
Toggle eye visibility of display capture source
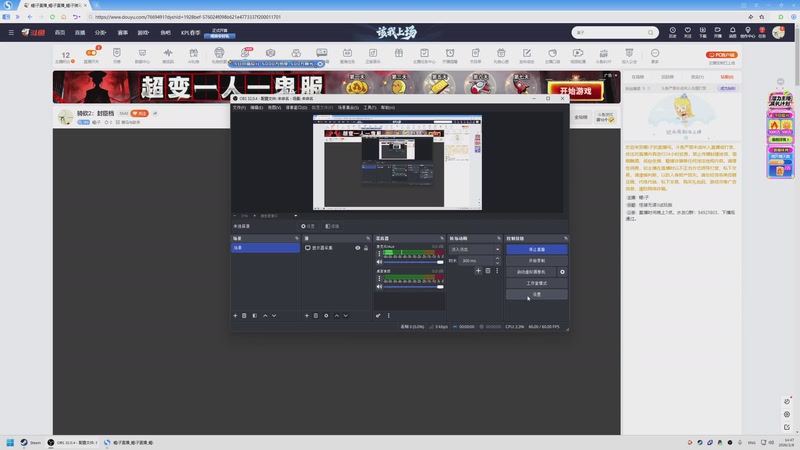358,248
